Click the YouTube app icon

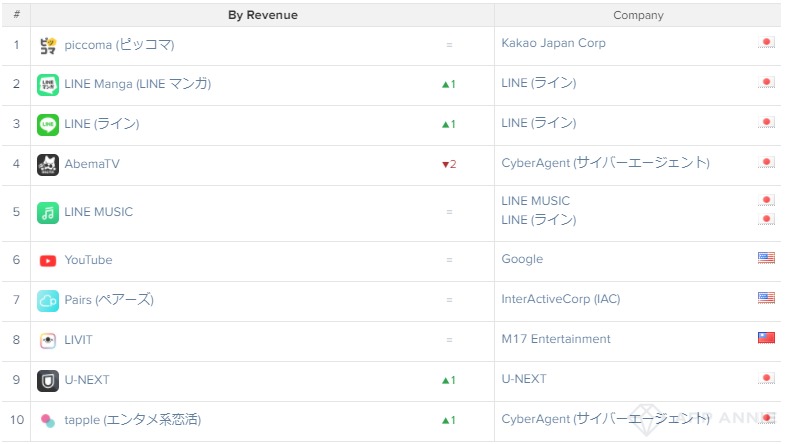(48, 261)
